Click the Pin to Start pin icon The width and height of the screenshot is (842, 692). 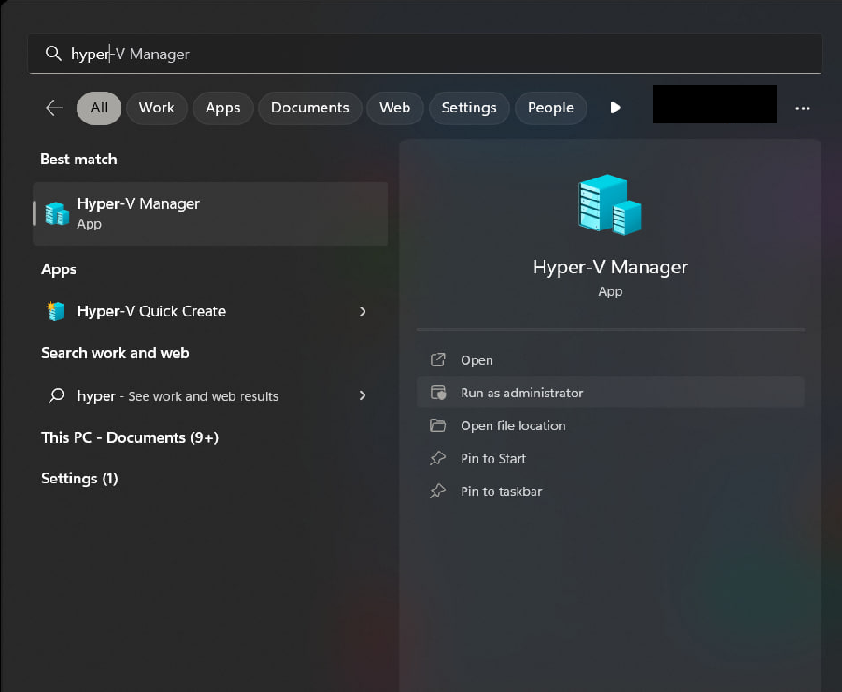(x=438, y=458)
